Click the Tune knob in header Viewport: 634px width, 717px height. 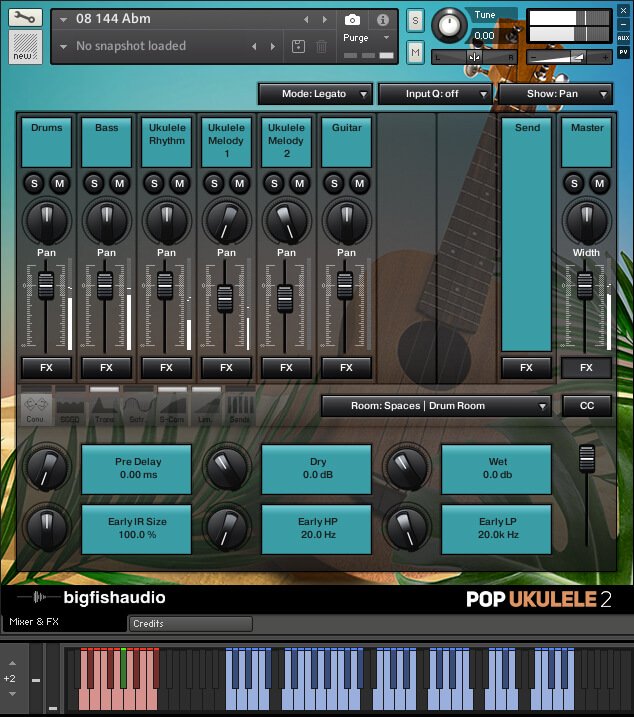click(449, 26)
